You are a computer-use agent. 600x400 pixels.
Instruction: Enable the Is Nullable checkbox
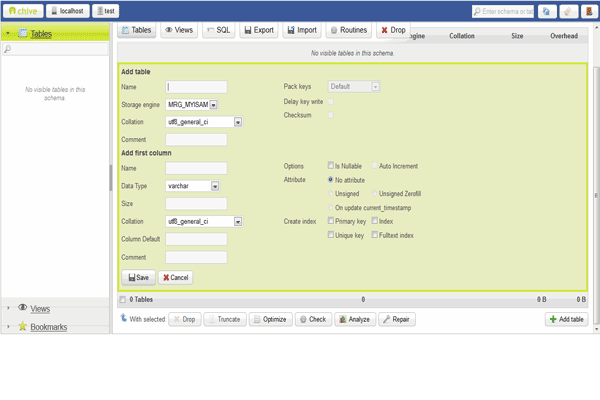coord(331,166)
